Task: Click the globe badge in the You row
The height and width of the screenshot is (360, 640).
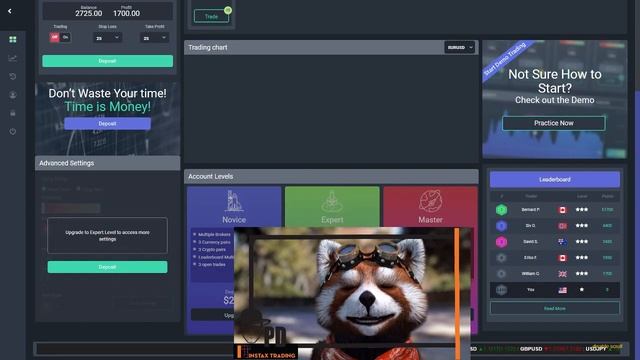Action: (501, 290)
